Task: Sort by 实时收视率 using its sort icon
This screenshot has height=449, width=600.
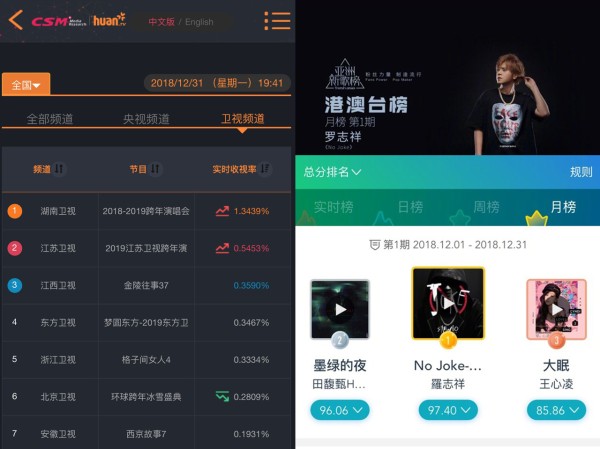Action: [x=265, y=168]
